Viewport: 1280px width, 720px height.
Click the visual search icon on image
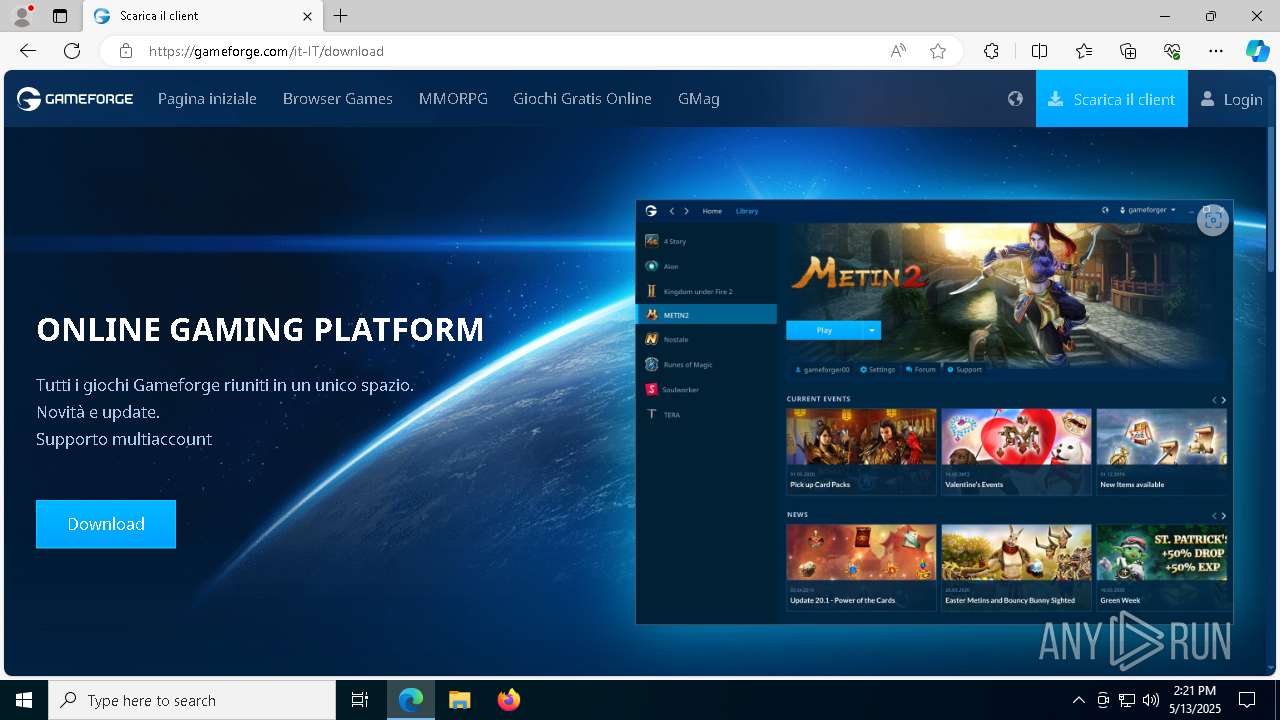pyautogui.click(x=1212, y=220)
